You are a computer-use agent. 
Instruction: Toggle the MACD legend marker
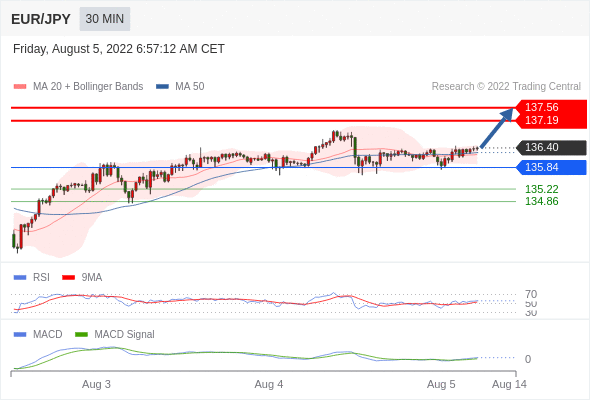(20, 335)
